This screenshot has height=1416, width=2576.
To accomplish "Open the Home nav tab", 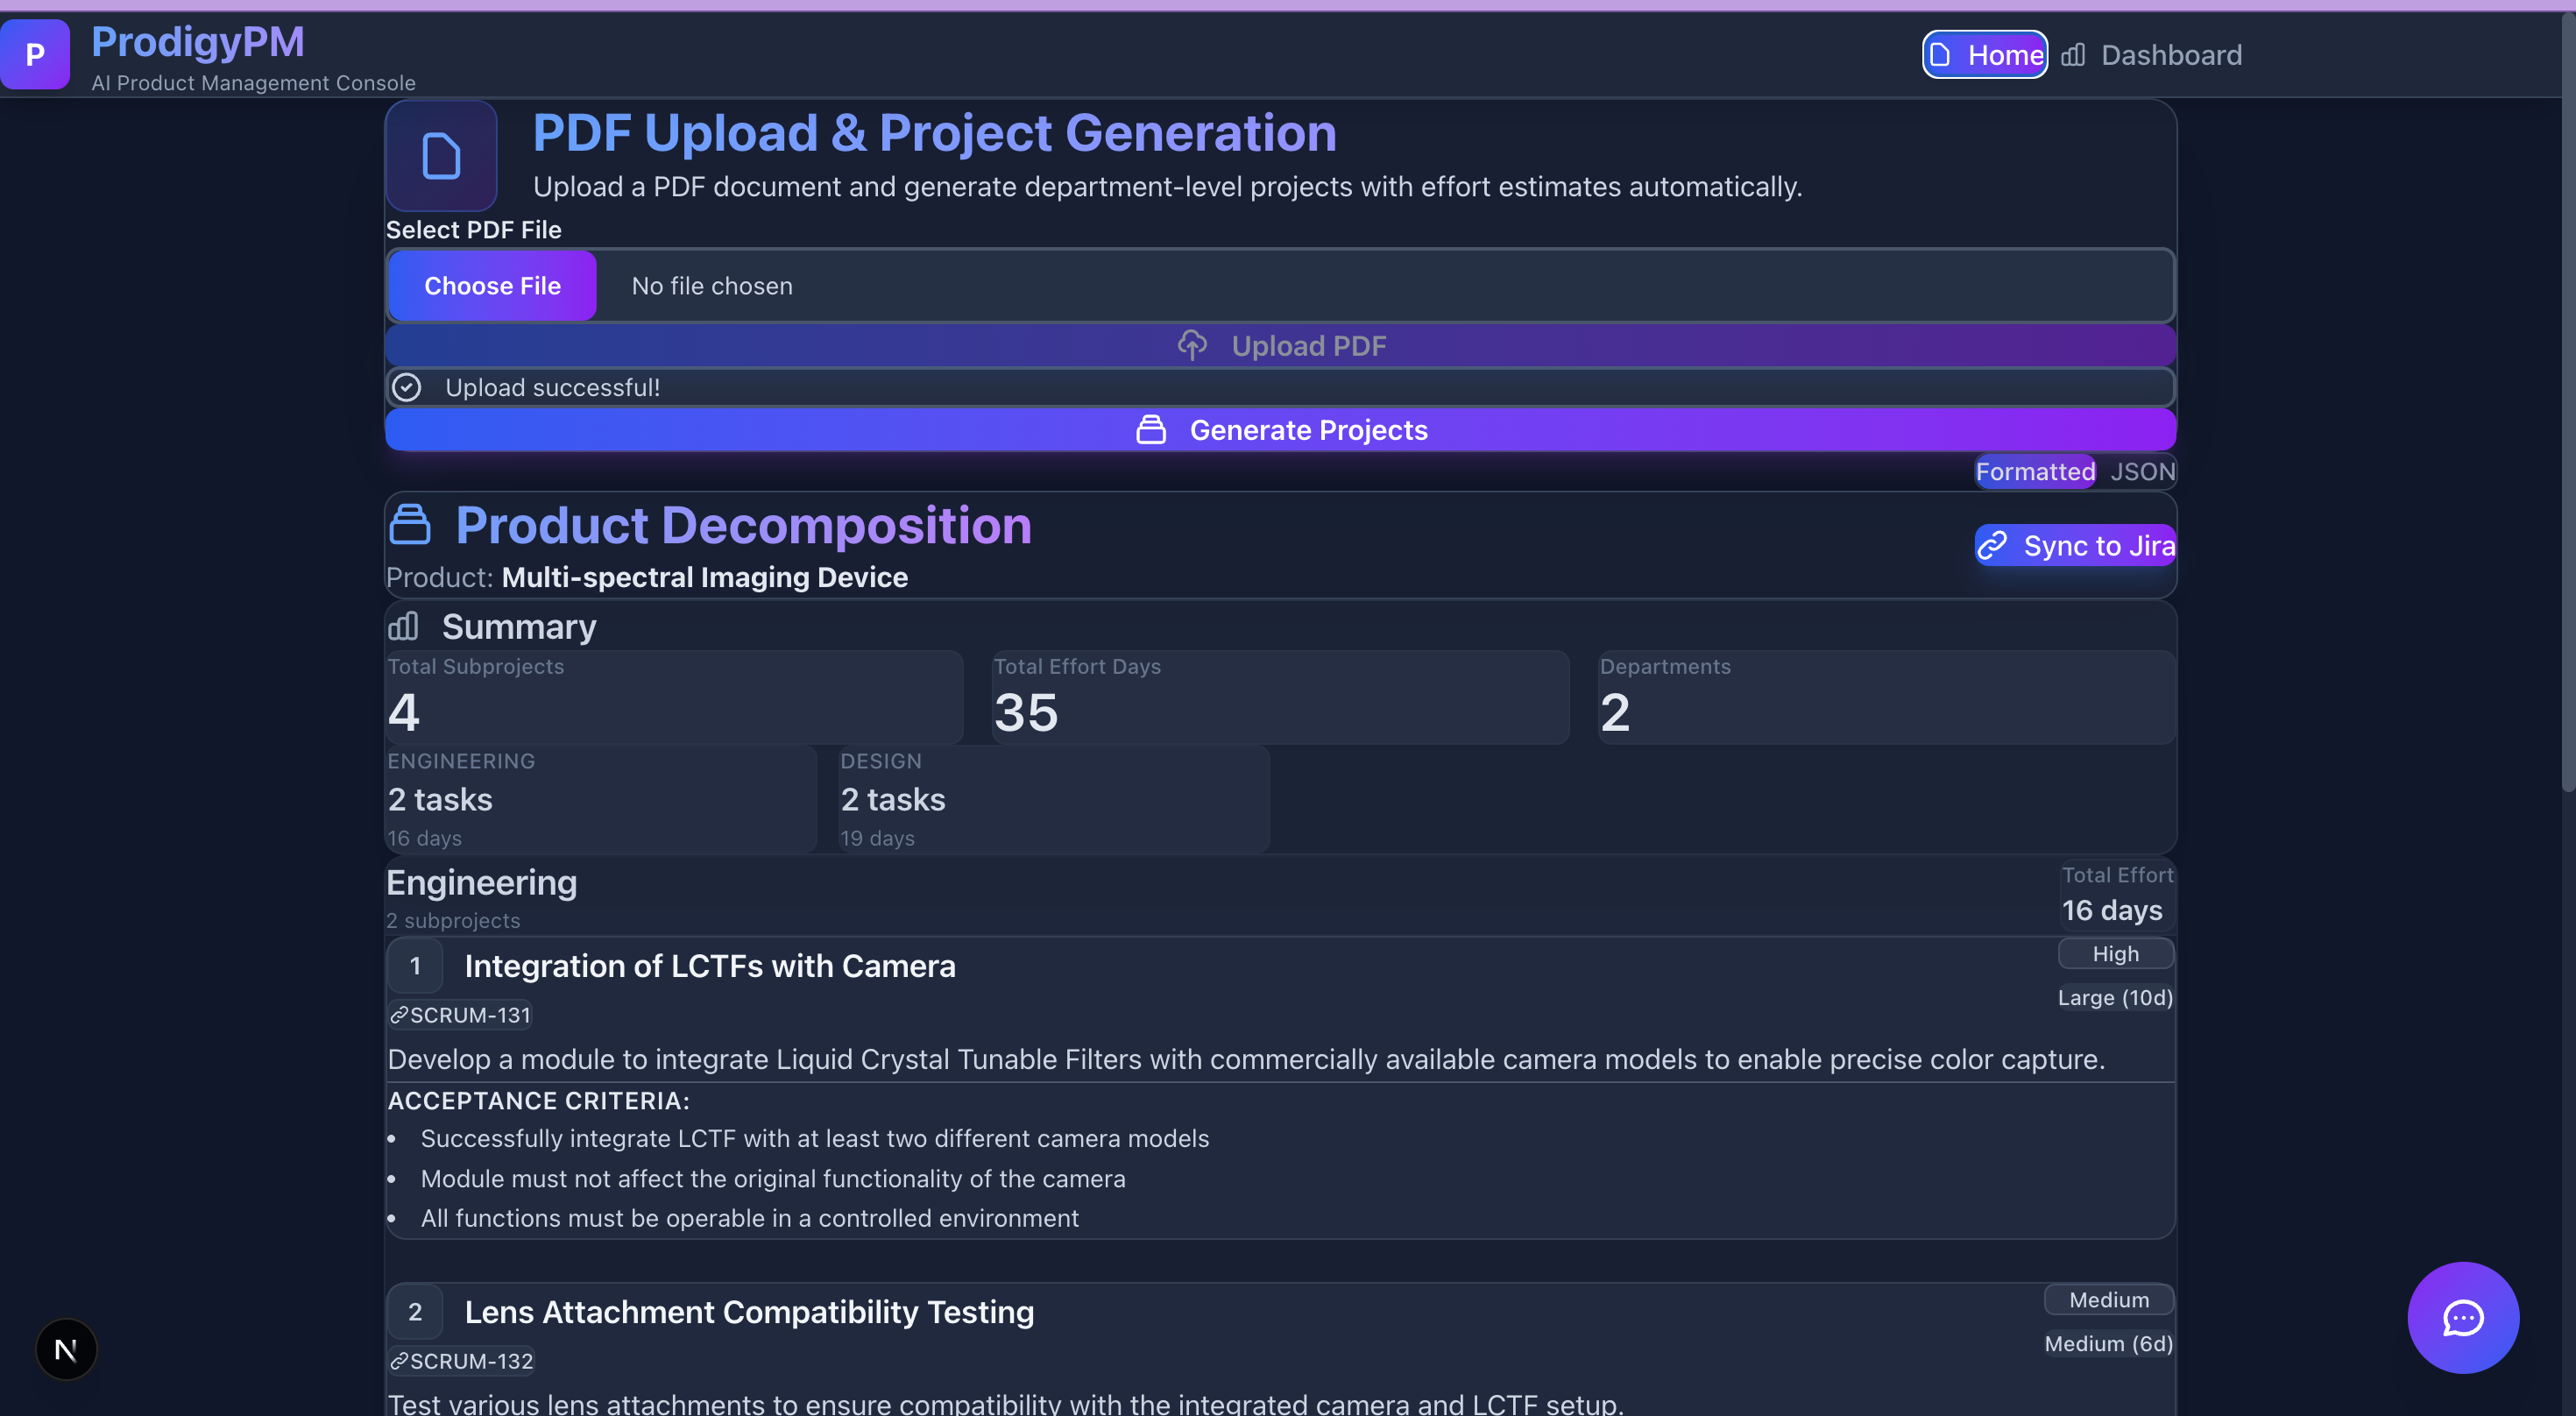I will tap(1985, 54).
